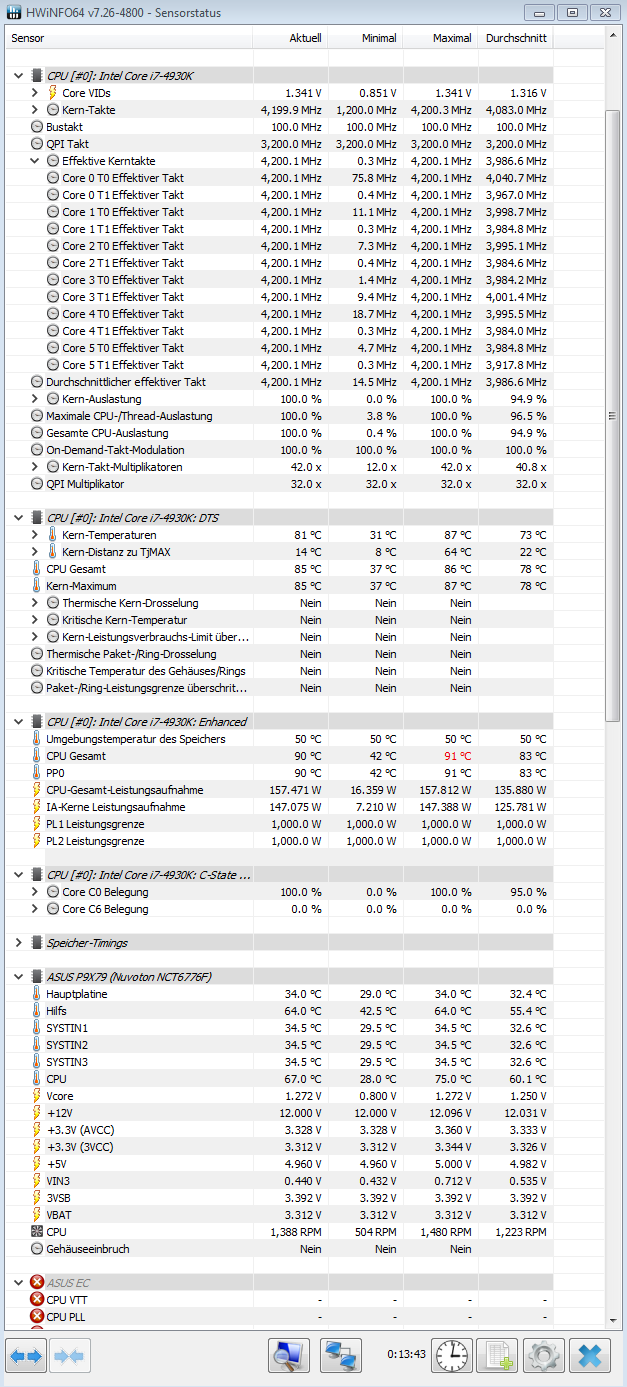Click the fan icon beside CPU RPM row
The image size is (627, 1387).
coord(37,1232)
